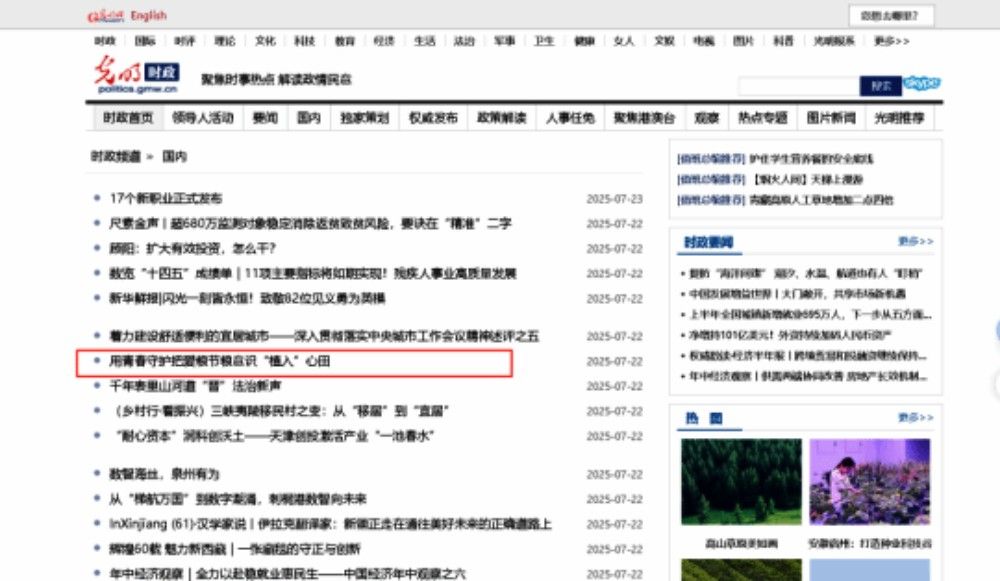The width and height of the screenshot is (1000, 581).
Task: Click 国内 in the breadcrumb path
Action: coord(175,157)
